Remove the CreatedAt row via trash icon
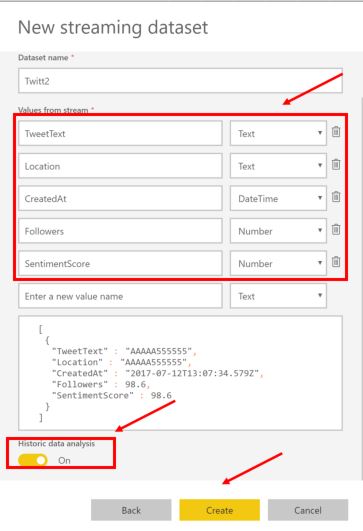The height and width of the screenshot is (531, 363). (336, 196)
